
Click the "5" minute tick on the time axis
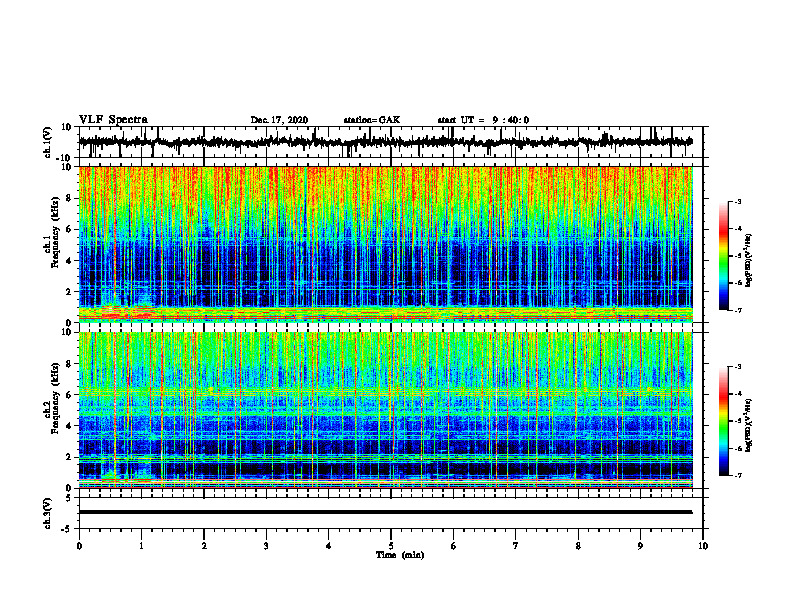(x=391, y=546)
